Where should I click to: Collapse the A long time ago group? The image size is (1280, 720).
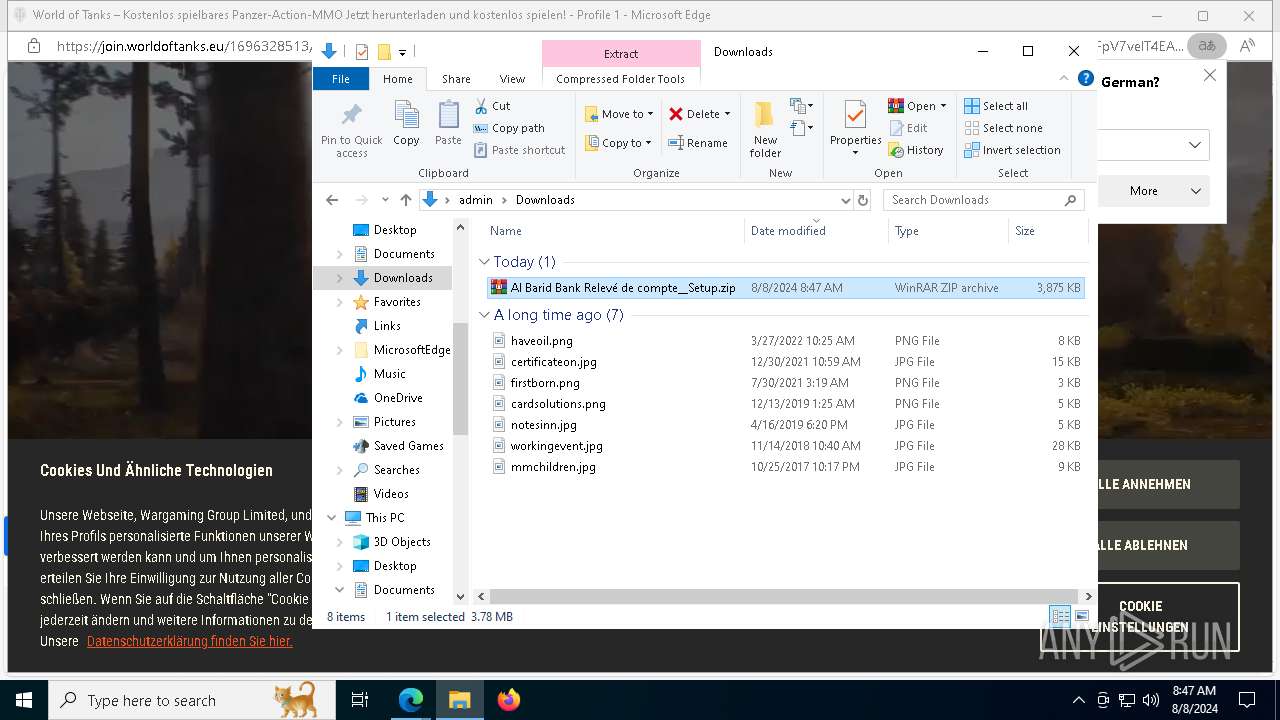click(x=485, y=315)
